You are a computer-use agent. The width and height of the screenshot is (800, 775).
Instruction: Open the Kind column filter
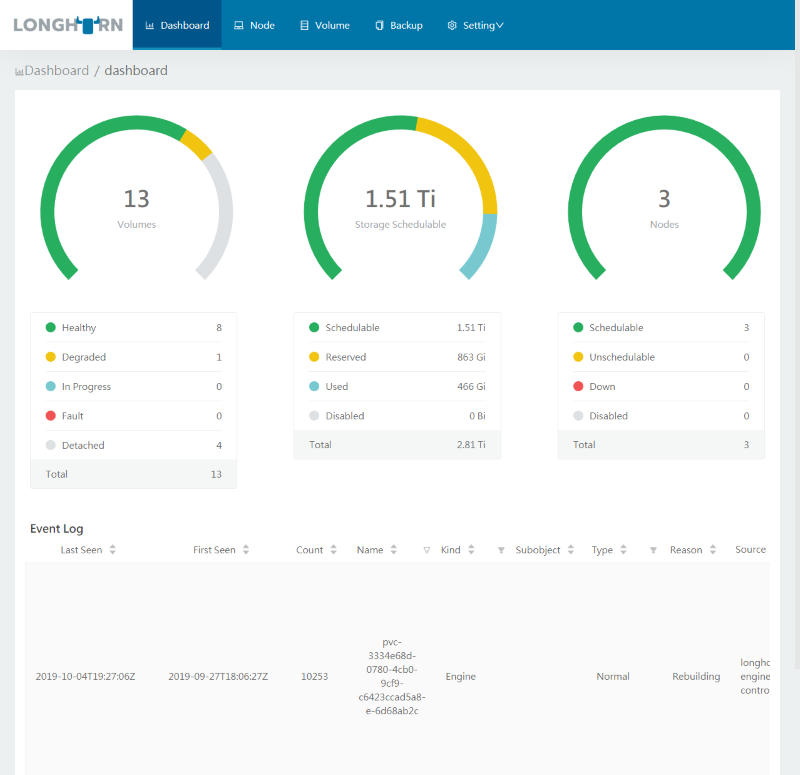point(501,550)
